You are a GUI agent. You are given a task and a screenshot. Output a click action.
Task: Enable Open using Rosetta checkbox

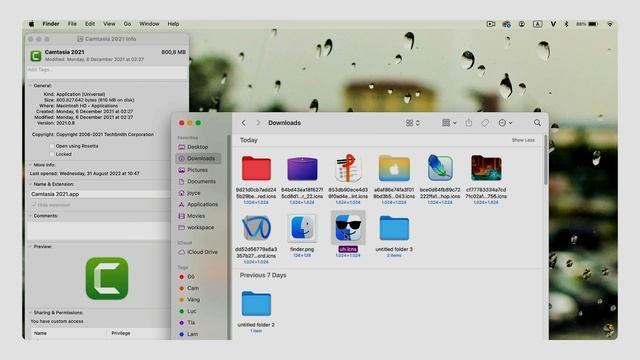(x=52, y=146)
